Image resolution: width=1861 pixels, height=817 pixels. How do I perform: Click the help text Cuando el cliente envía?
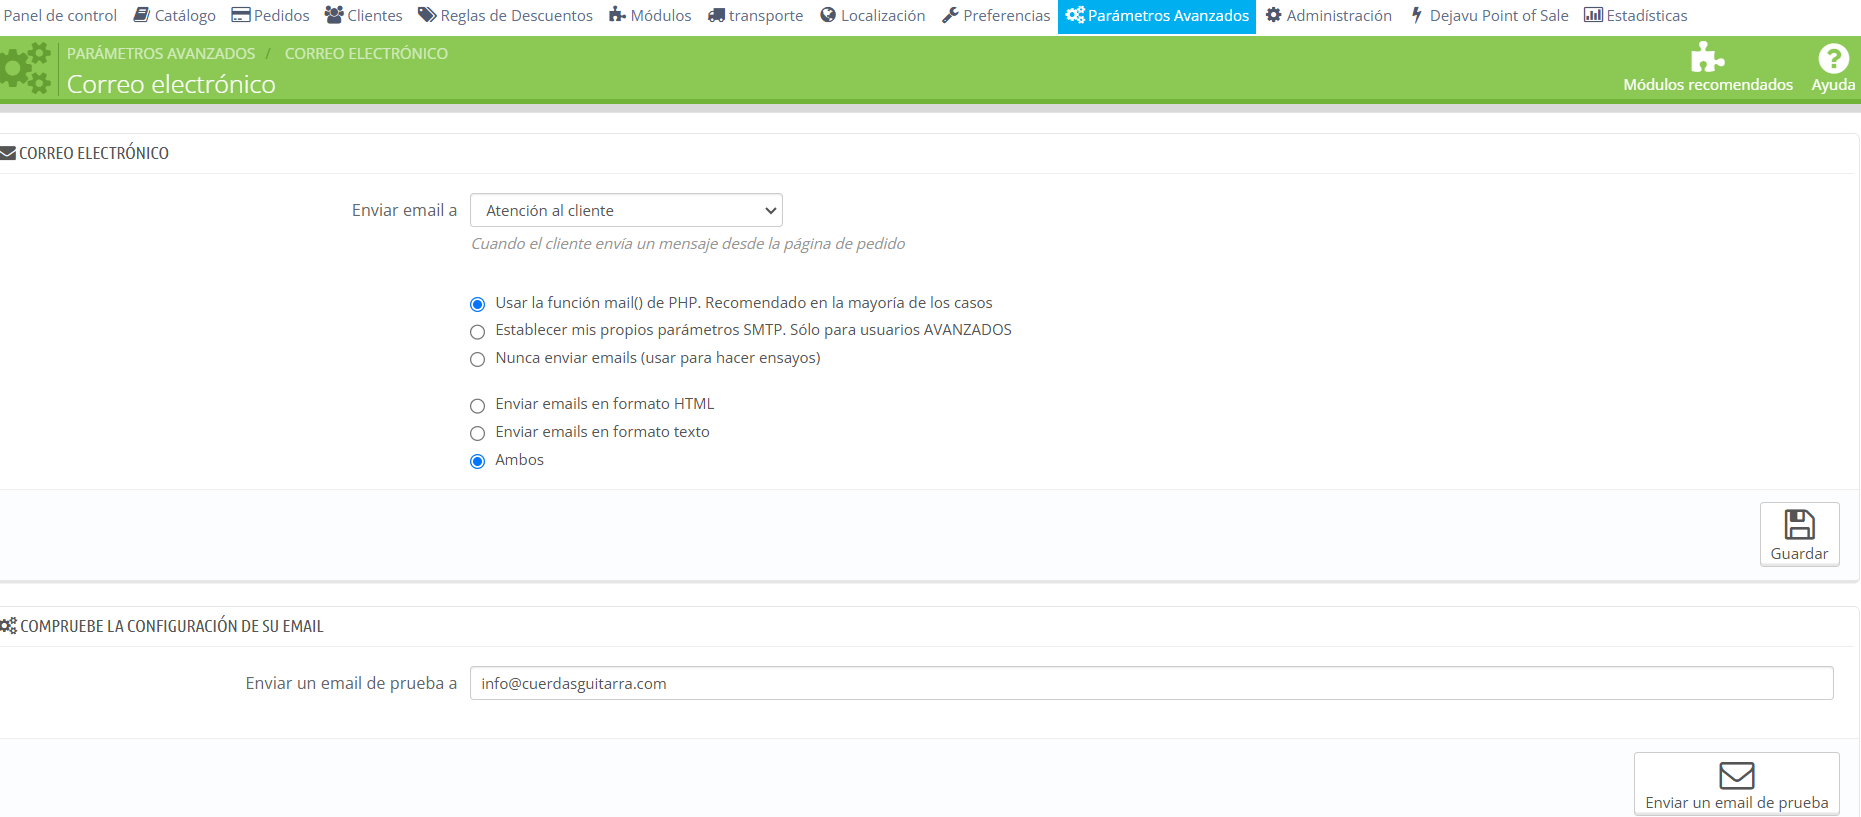688,244
